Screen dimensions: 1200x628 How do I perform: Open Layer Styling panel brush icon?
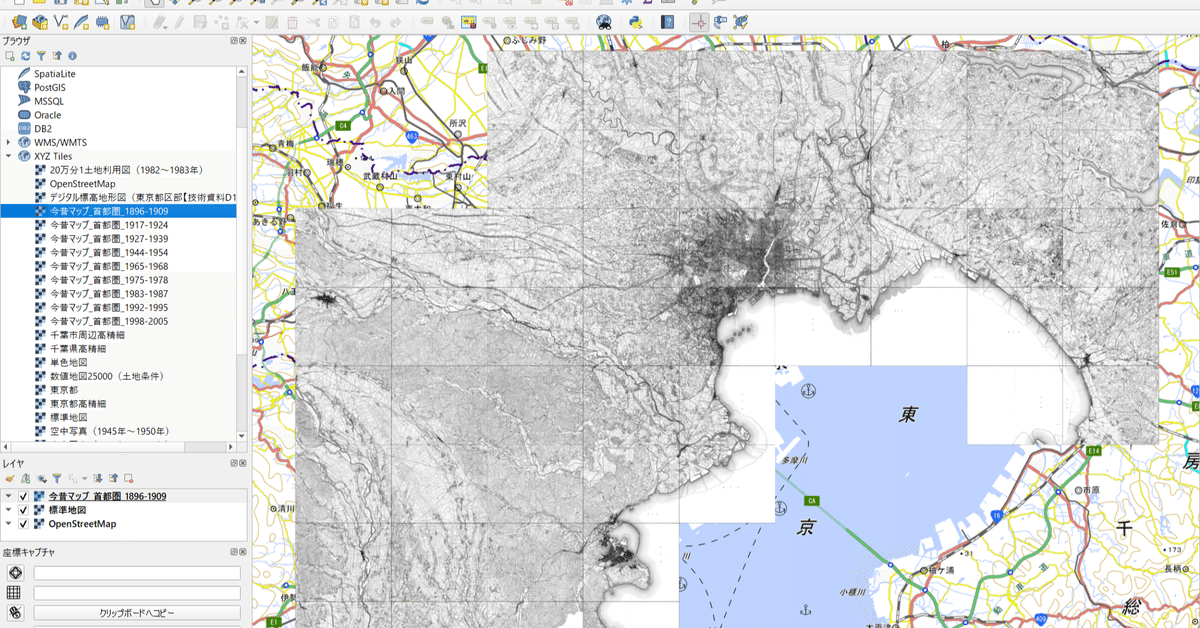[x=10, y=479]
